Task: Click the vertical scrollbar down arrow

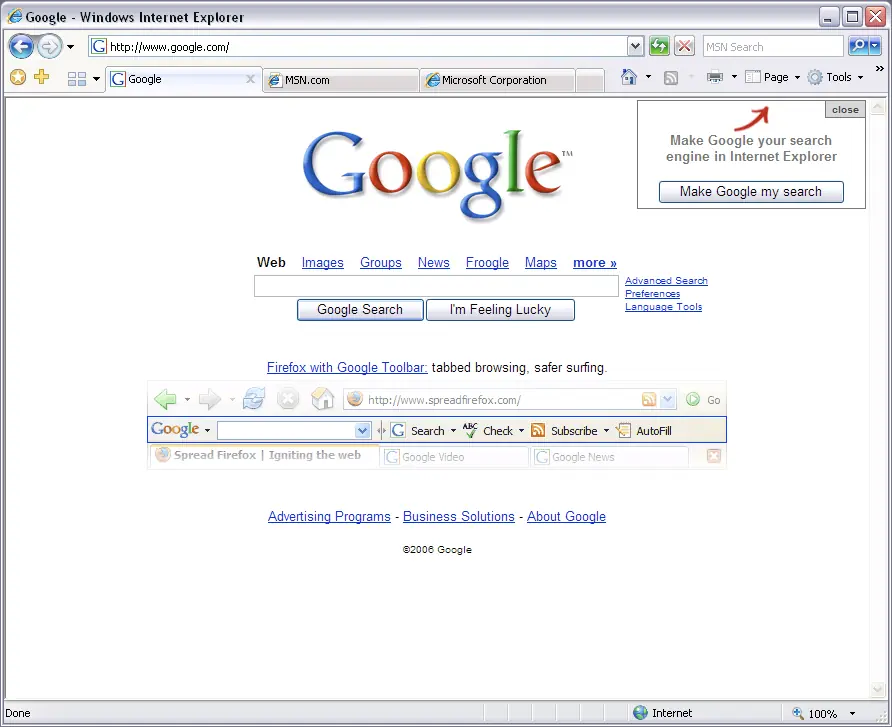Action: [878, 689]
